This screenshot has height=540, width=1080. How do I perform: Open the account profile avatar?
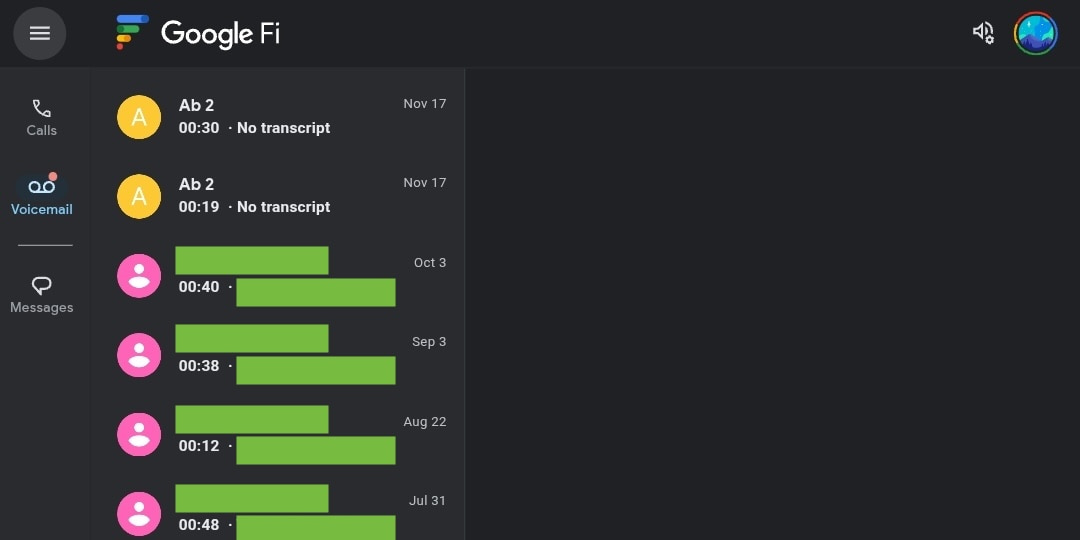[1036, 33]
